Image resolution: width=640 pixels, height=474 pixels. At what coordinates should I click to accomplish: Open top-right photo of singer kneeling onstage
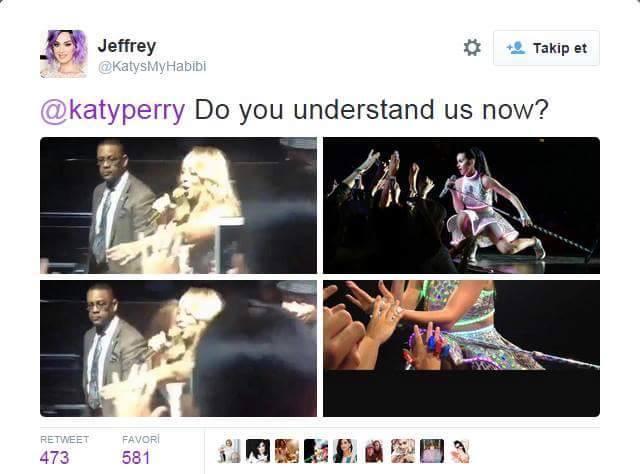461,205
